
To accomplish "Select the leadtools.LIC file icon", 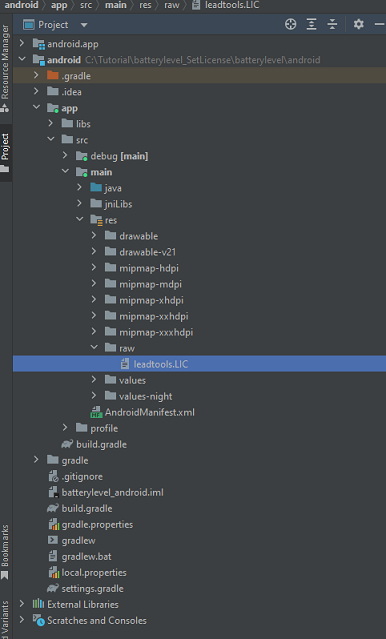I will [125, 364].
